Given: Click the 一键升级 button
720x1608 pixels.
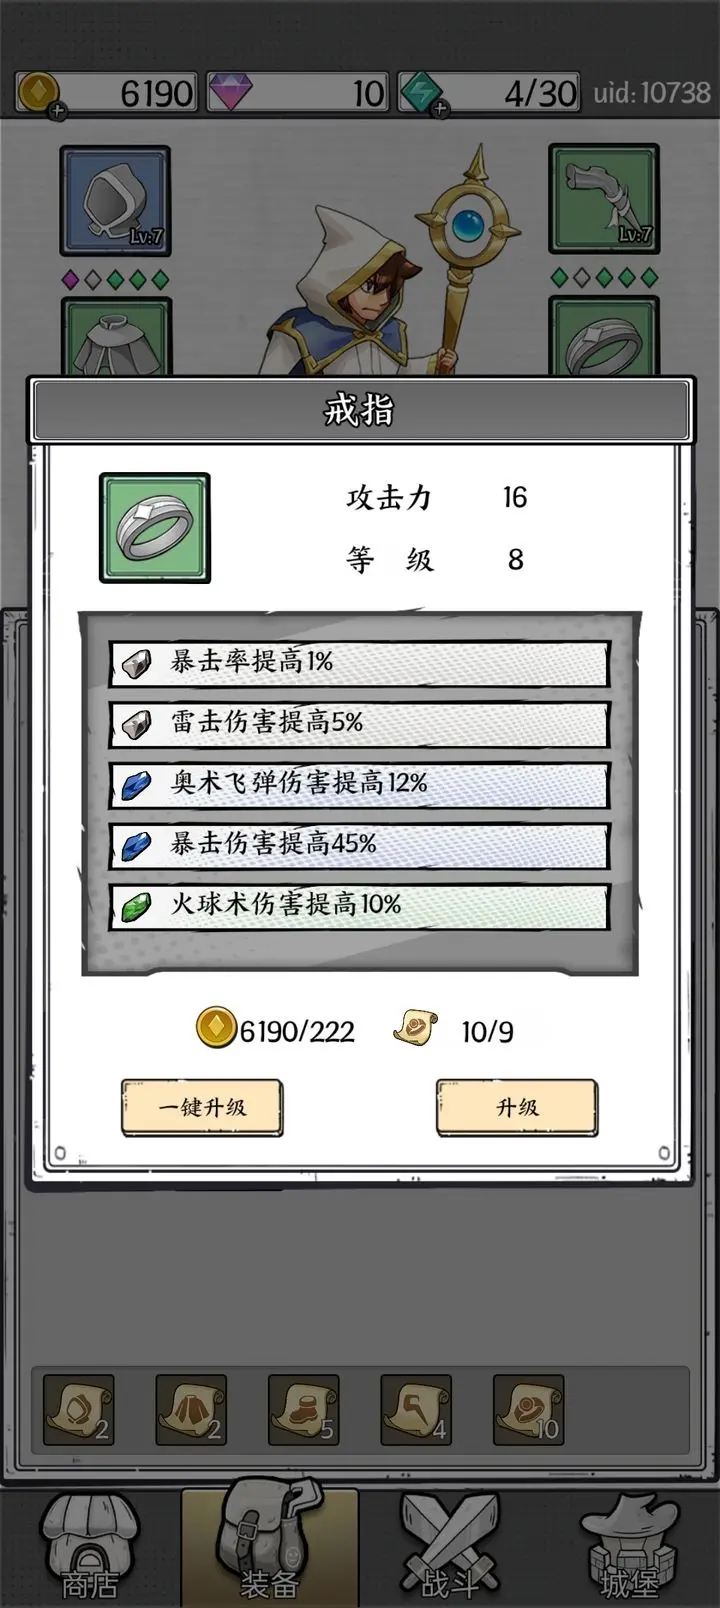Looking at the screenshot, I should point(202,1107).
